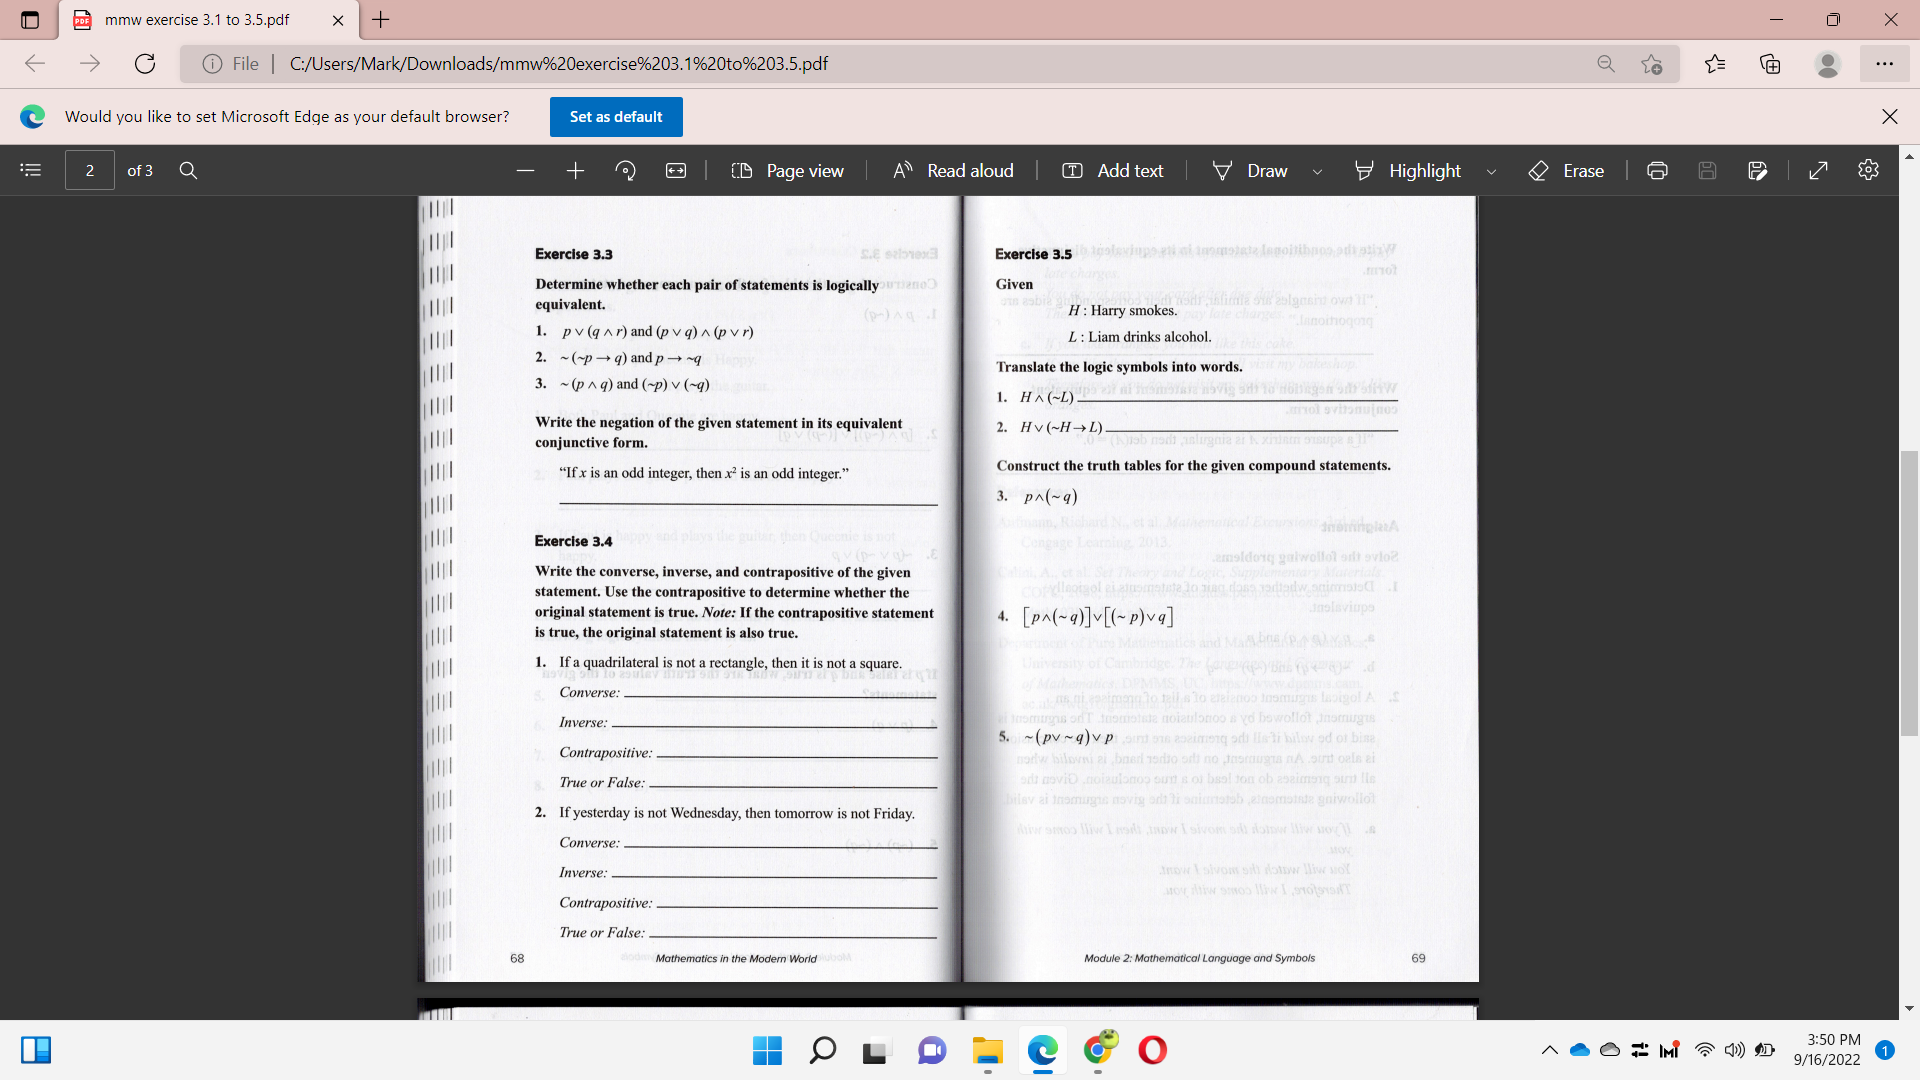Fit the page to width
Image resolution: width=1920 pixels, height=1080 pixels.
pos(677,170)
